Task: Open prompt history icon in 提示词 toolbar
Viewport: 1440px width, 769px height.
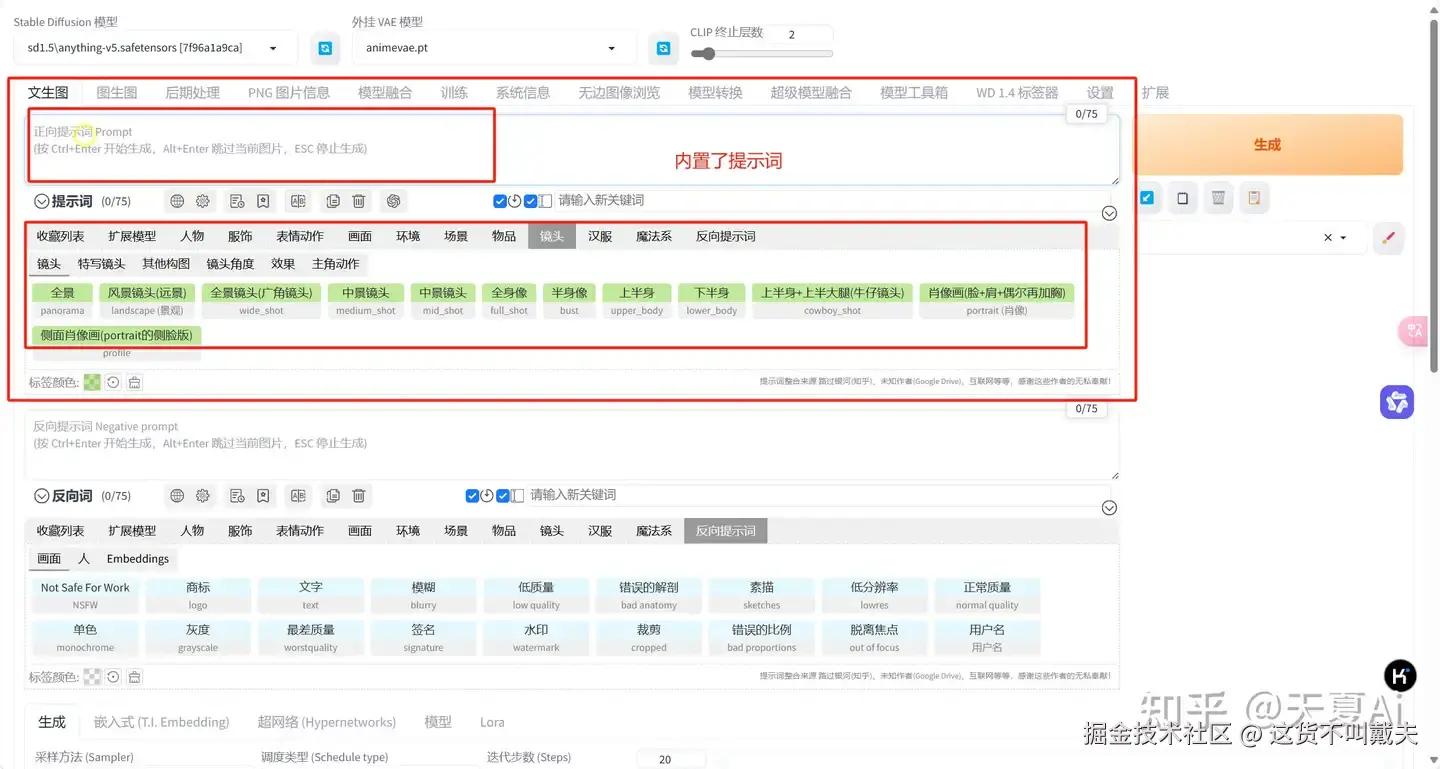Action: pyautogui.click(x=237, y=201)
